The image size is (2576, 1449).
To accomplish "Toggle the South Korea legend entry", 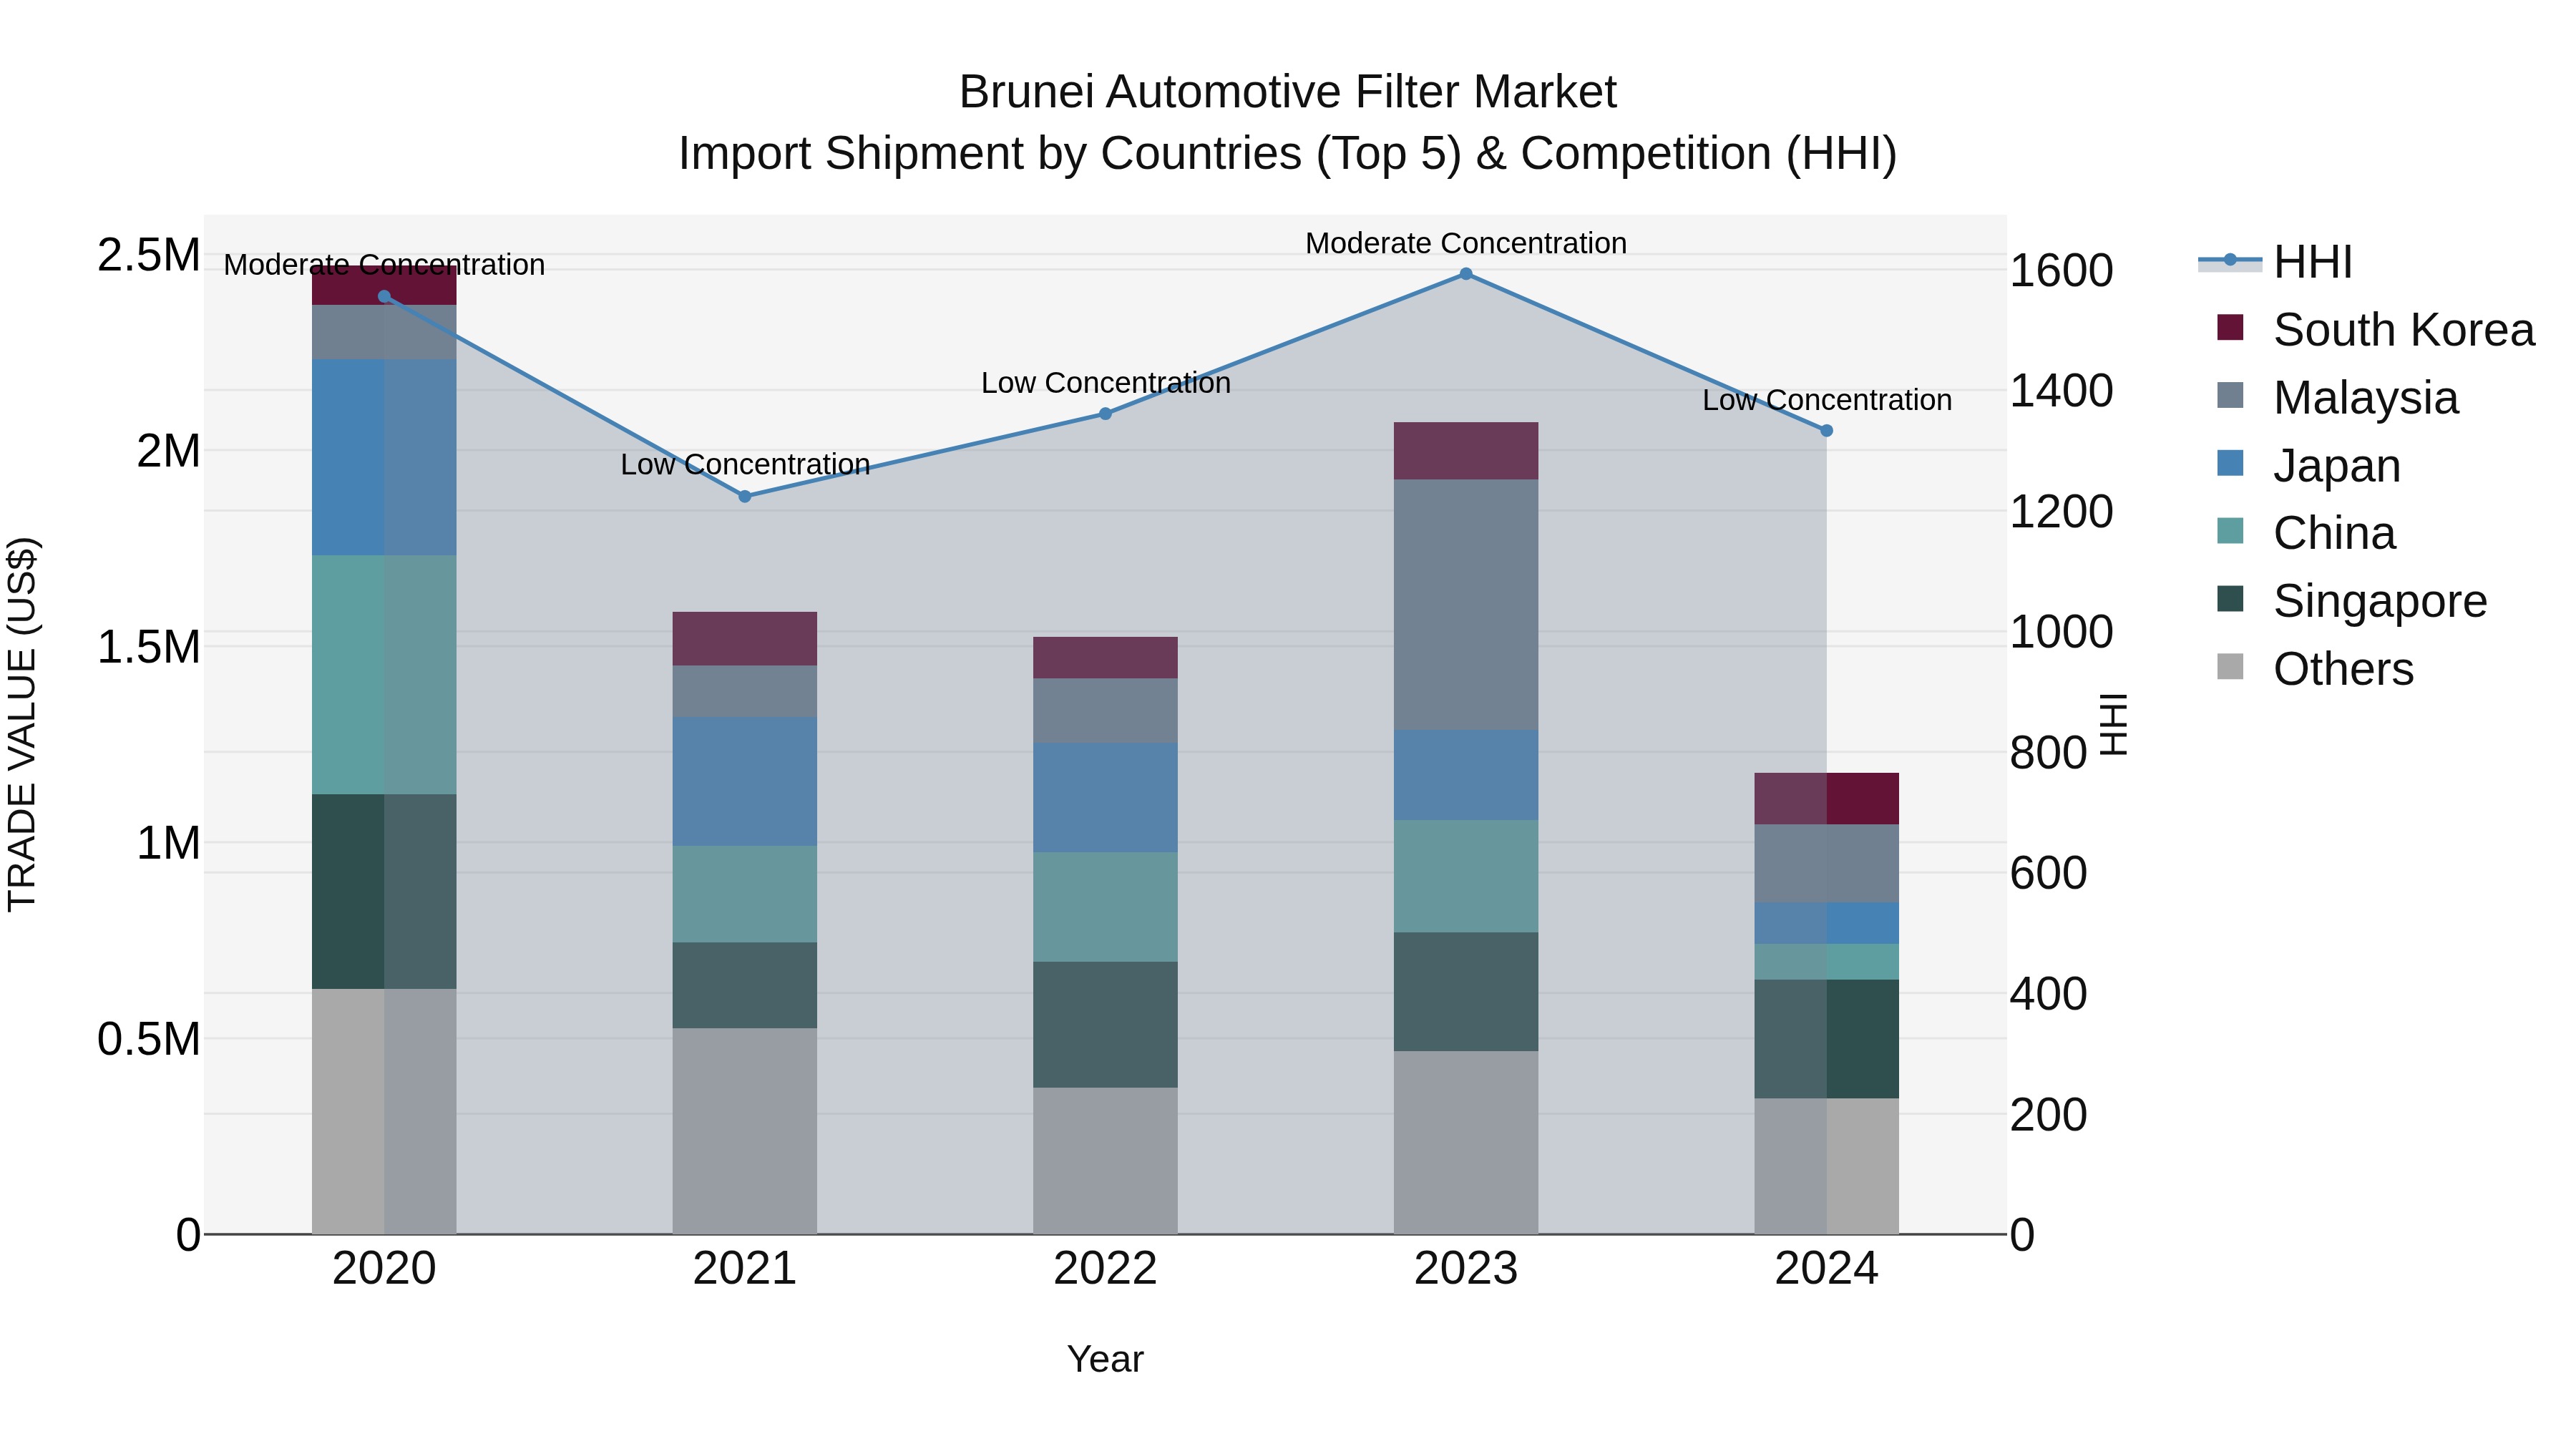I will pyautogui.click(x=2375, y=330).
